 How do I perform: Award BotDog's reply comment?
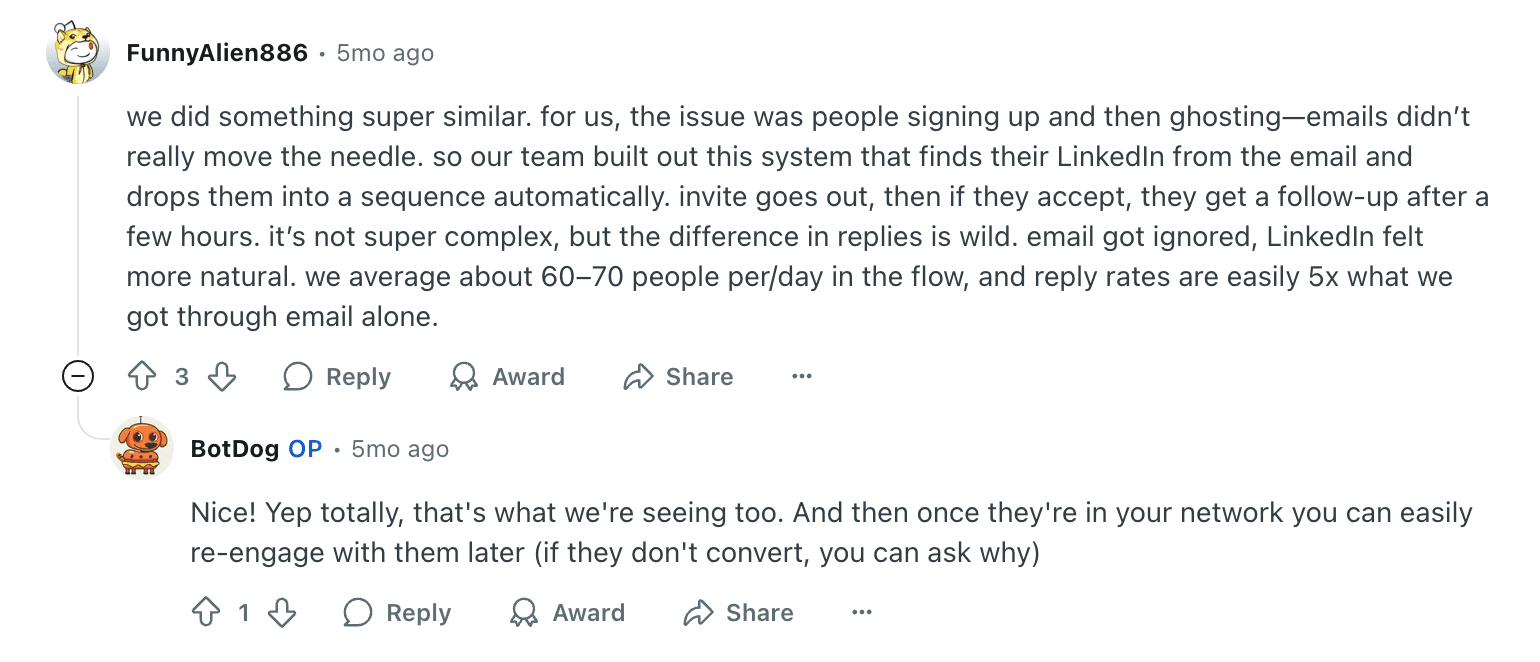click(x=567, y=613)
